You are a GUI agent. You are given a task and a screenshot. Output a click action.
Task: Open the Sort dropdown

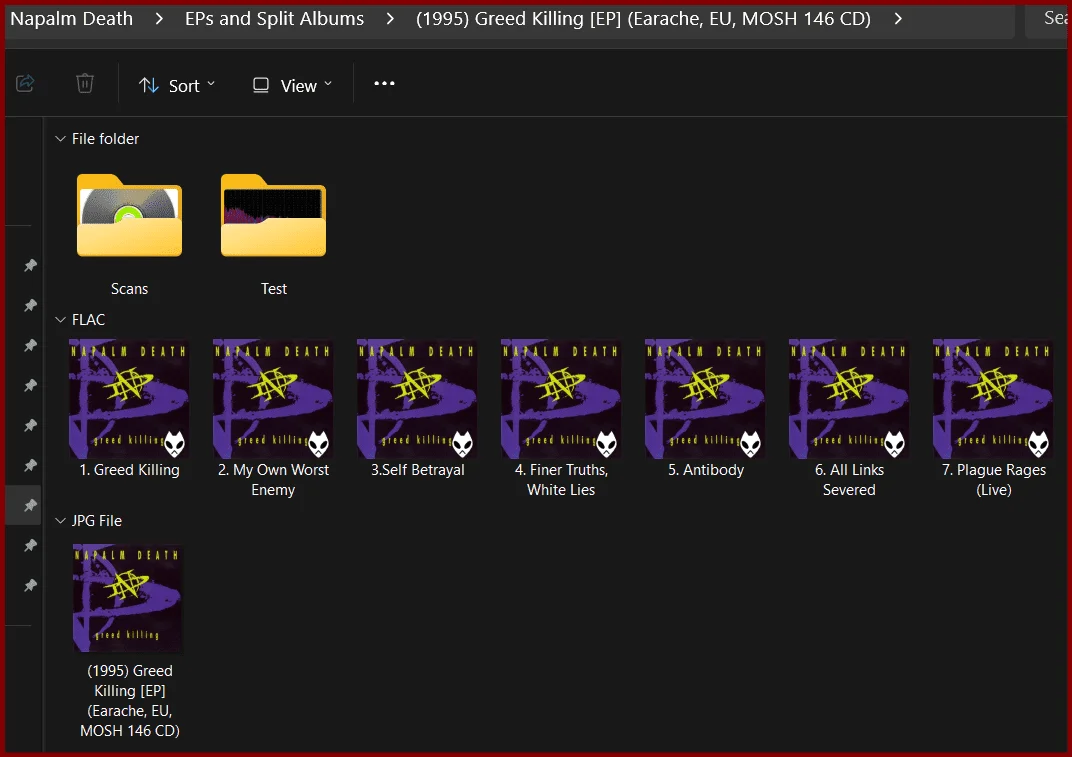coord(177,85)
